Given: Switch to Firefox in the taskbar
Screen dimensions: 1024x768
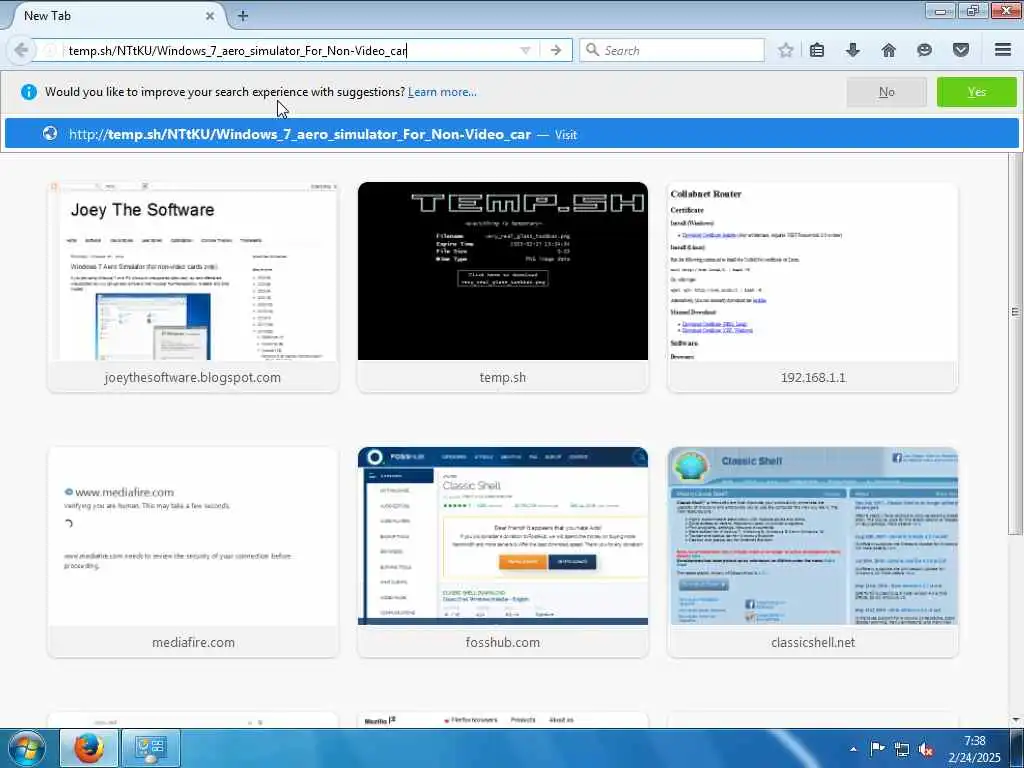Looking at the screenshot, I should (89, 748).
